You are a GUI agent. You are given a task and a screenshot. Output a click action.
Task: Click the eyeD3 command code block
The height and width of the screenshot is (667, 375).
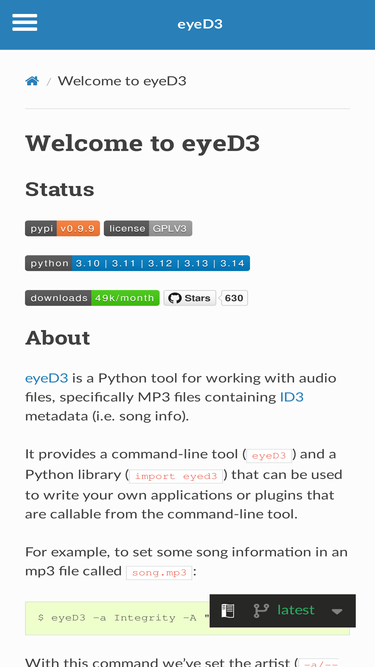(x=187, y=618)
